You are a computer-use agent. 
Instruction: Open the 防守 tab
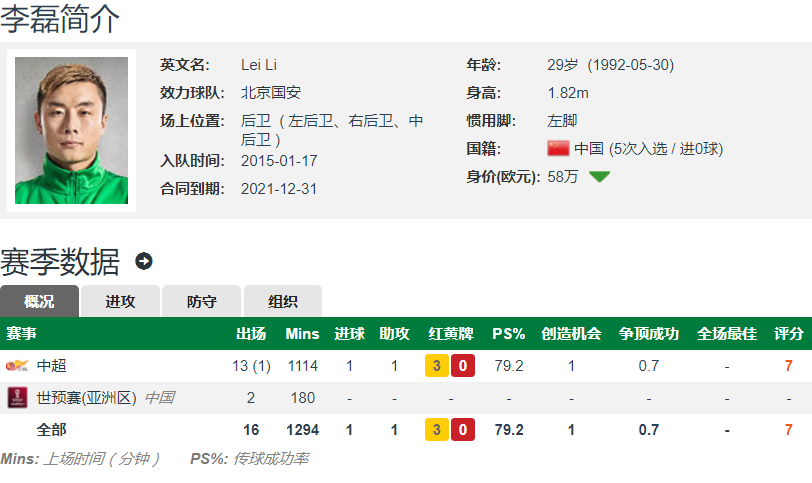point(201,301)
